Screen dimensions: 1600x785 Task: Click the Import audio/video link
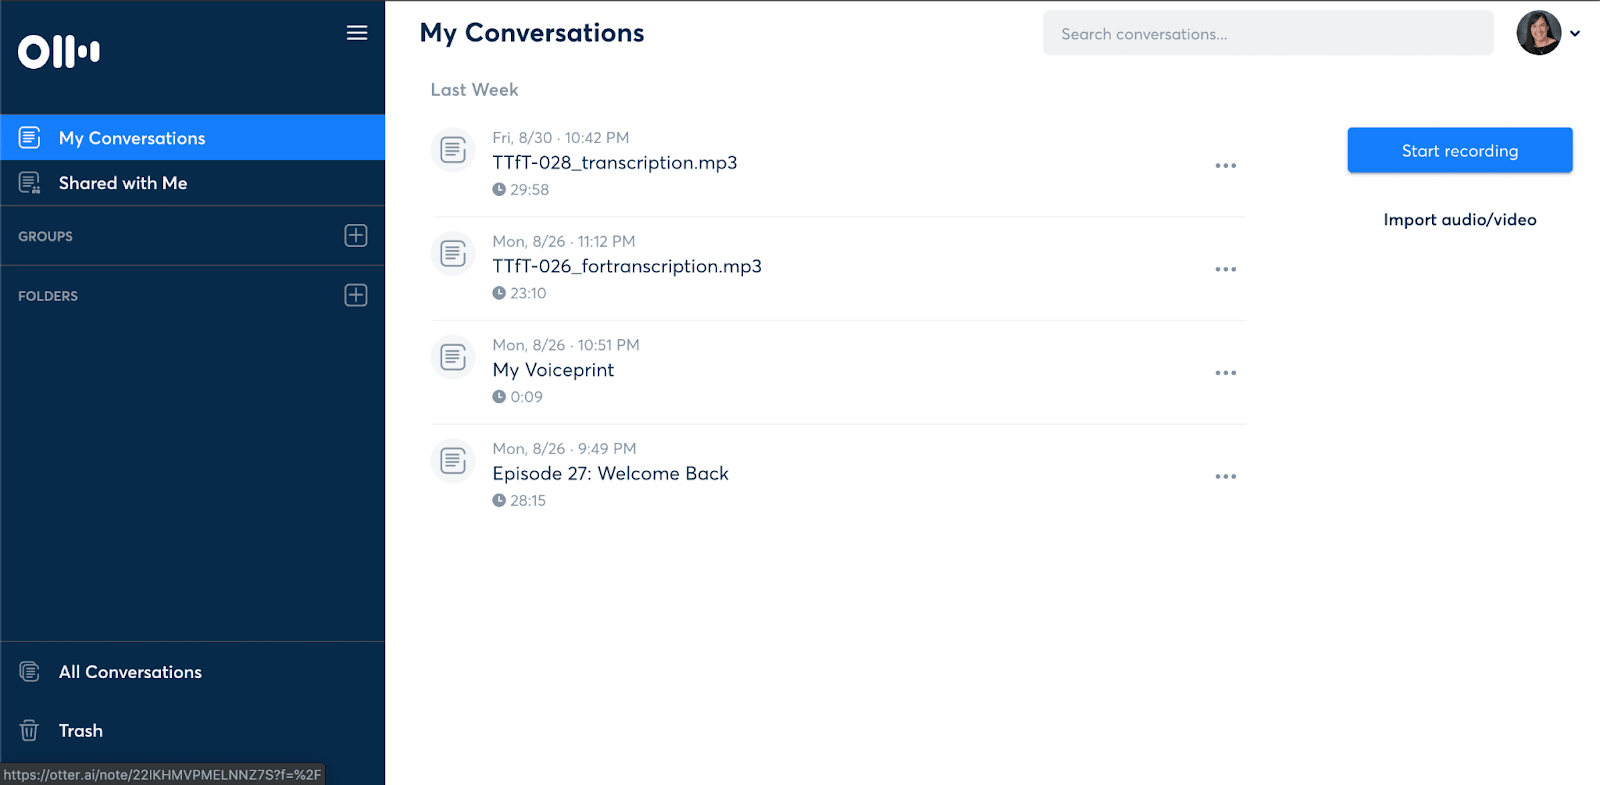1459,219
